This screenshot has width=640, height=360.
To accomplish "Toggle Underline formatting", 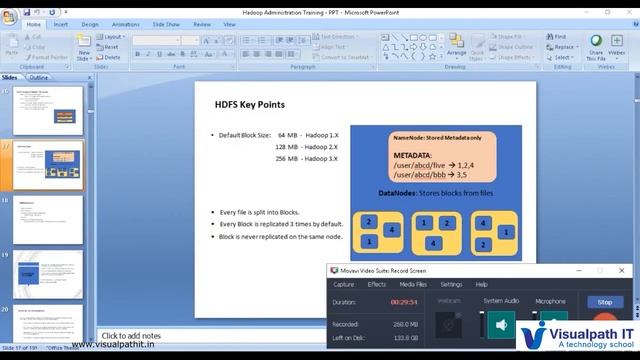I will [159, 54].
